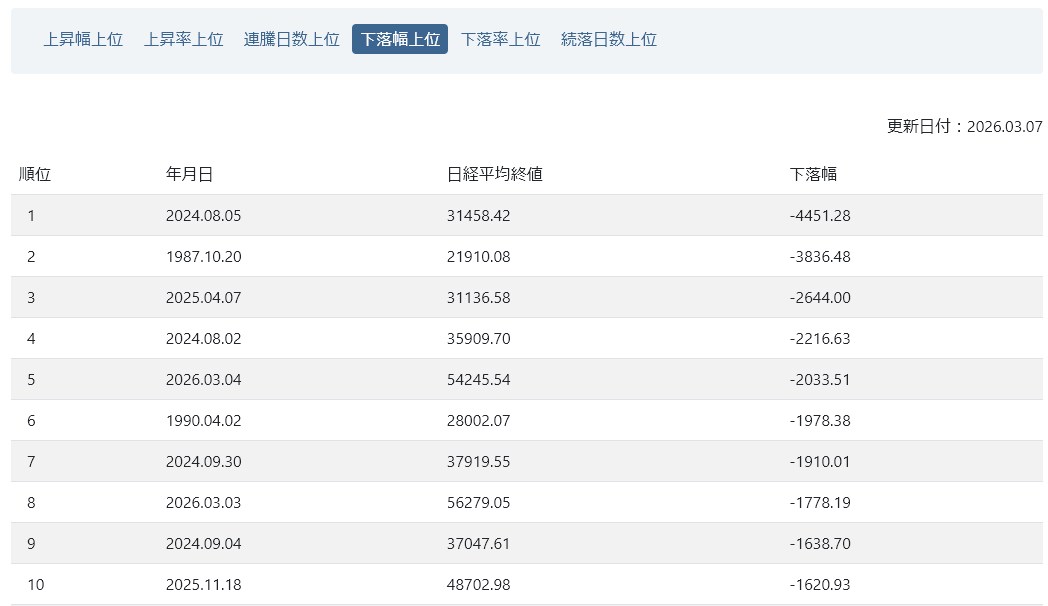Click the active 下落幅上位 tab
Screen dimensions: 1048x606
399,39
